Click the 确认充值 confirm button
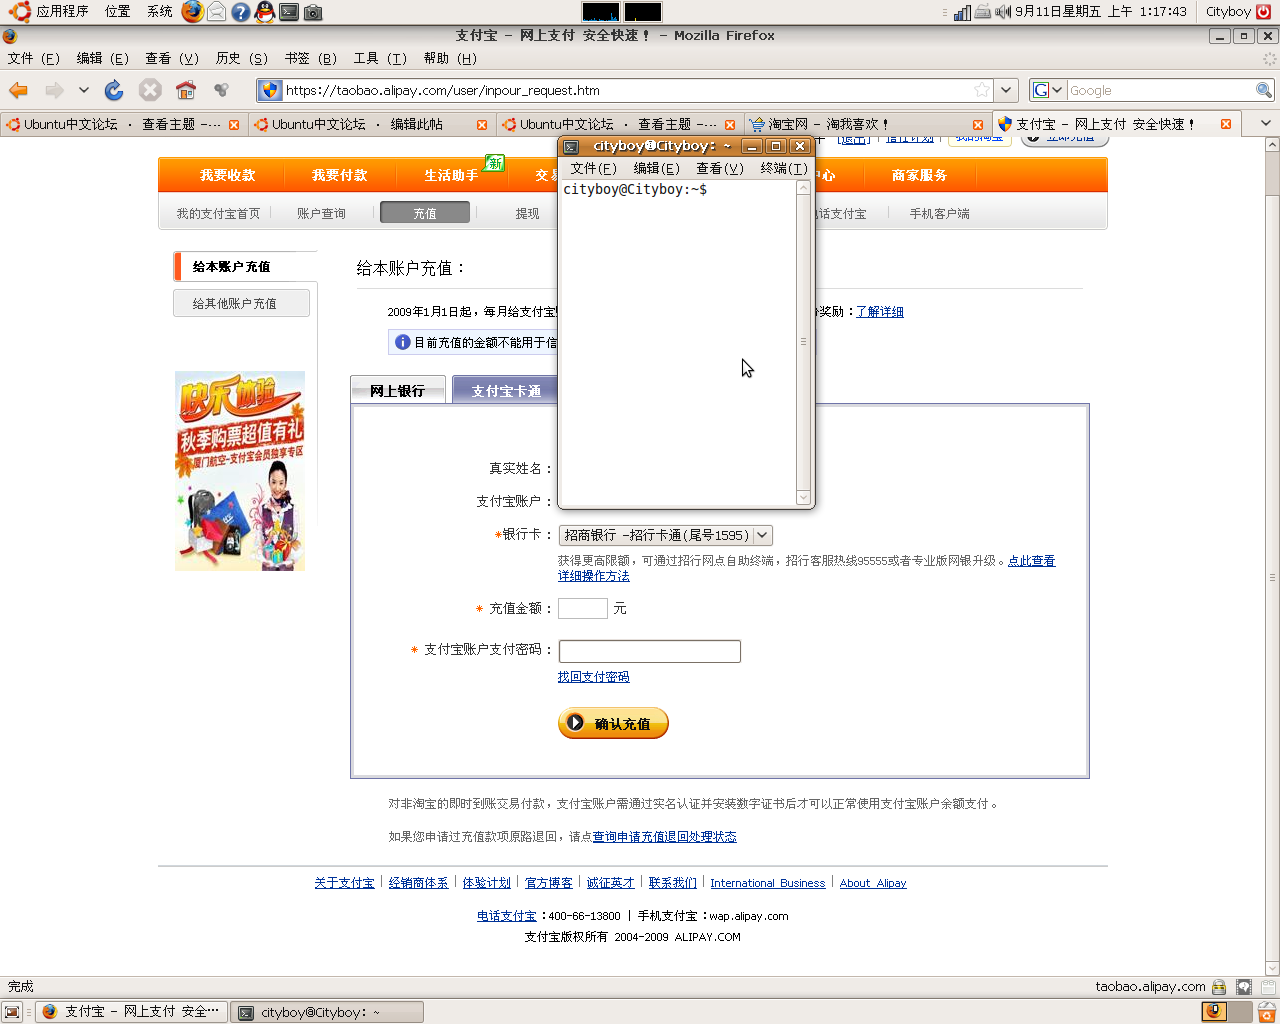The height and width of the screenshot is (1024, 1280). (613, 723)
